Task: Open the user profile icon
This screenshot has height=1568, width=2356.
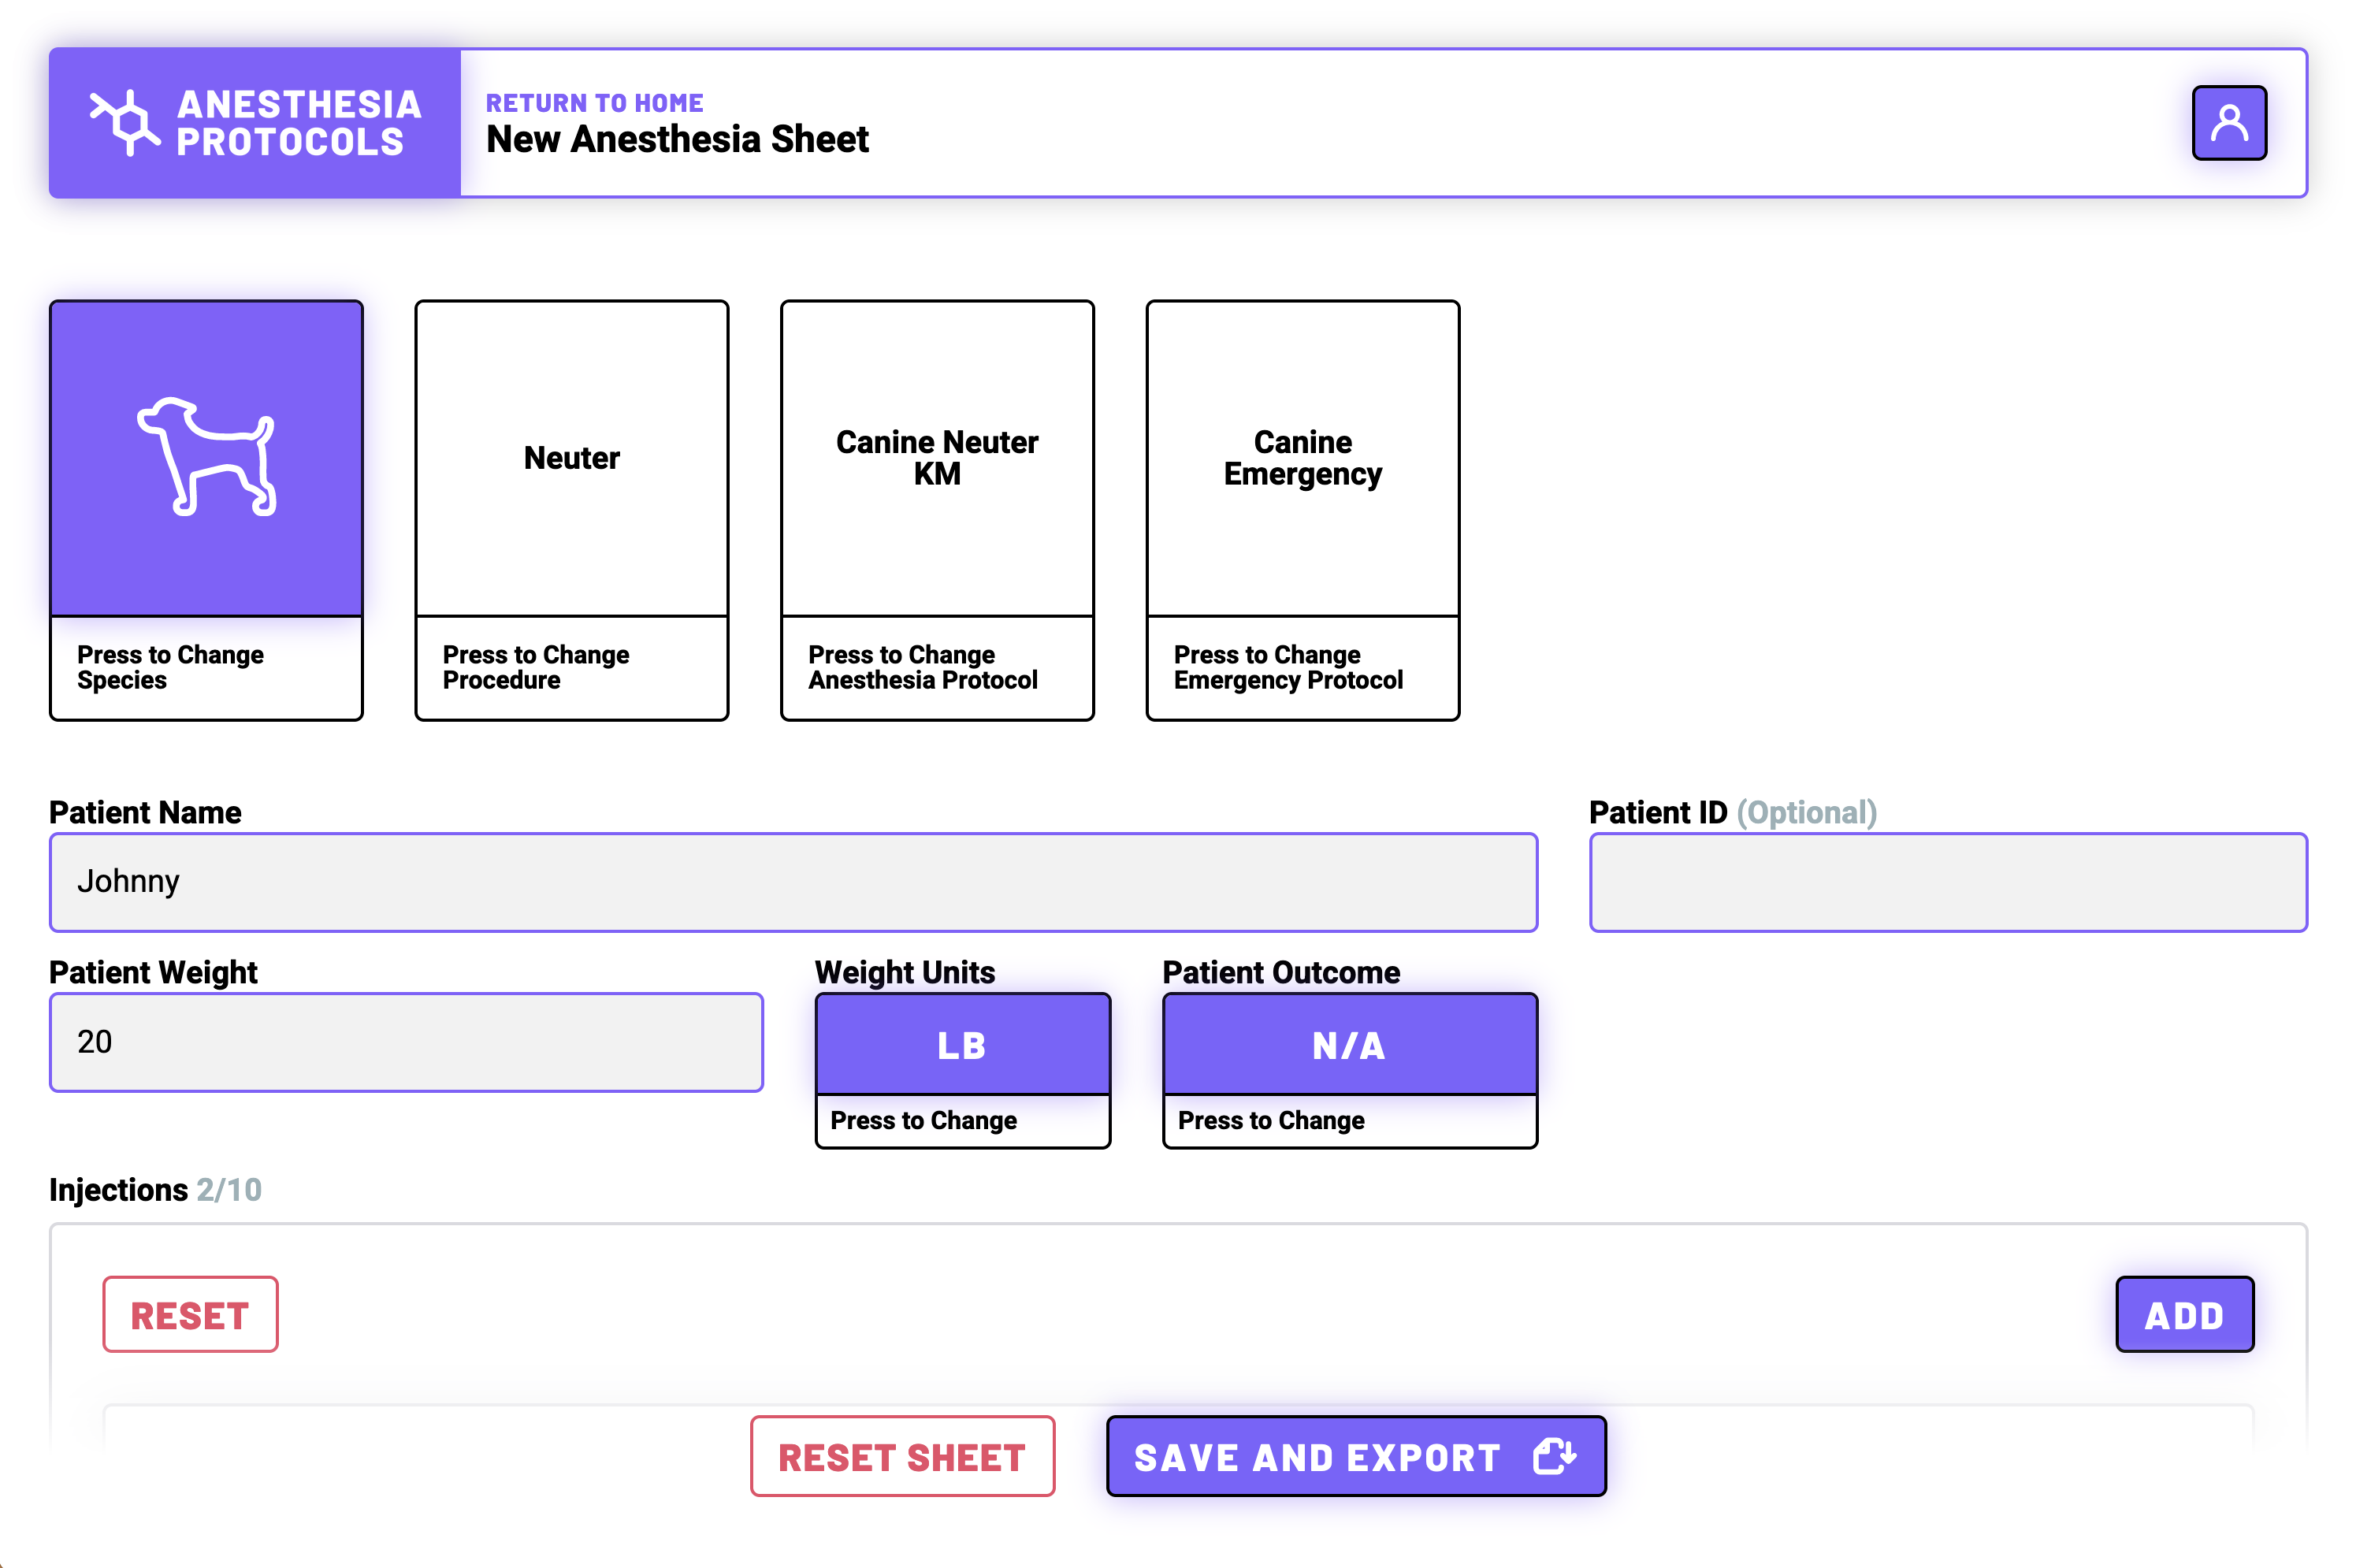Action: [x=2228, y=123]
